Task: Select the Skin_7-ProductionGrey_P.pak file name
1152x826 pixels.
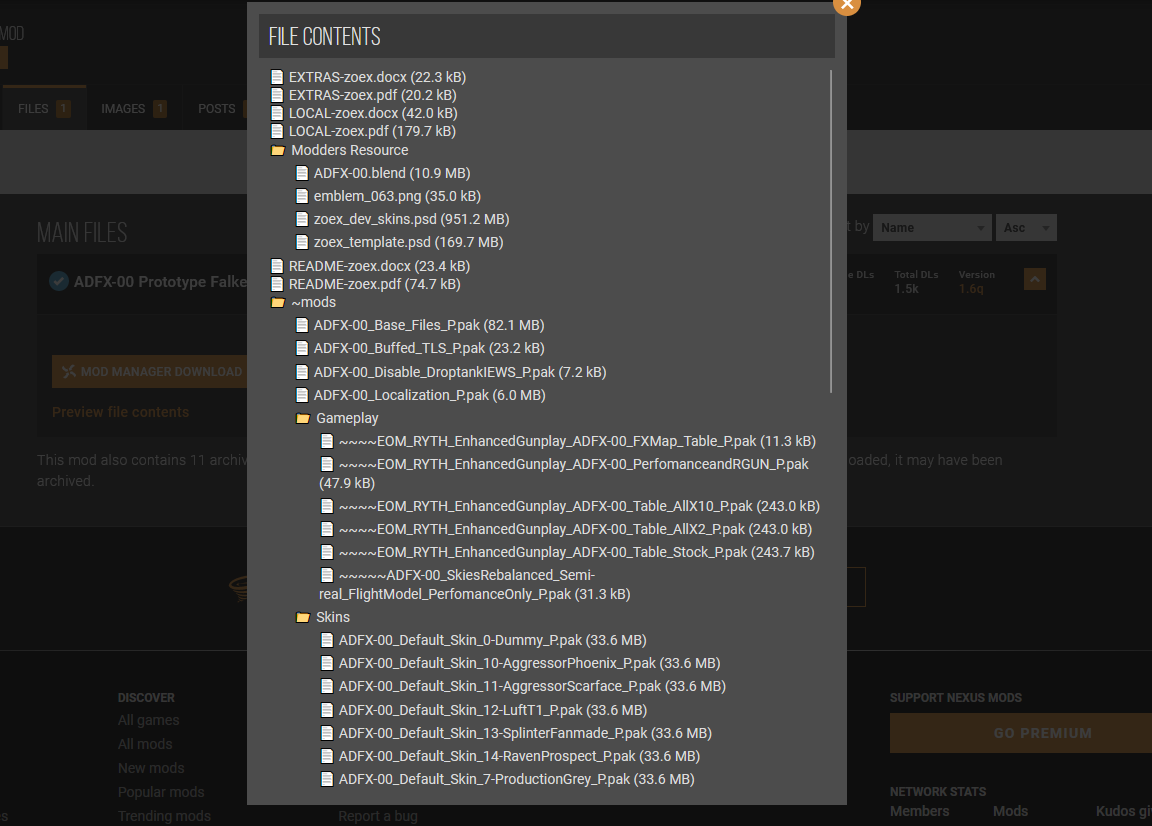Action: [x=516, y=779]
